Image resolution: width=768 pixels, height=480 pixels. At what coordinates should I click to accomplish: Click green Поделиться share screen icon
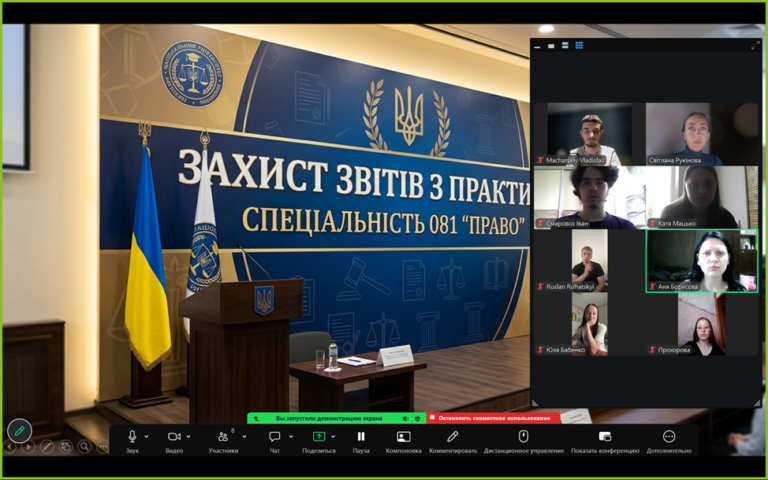[319, 436]
